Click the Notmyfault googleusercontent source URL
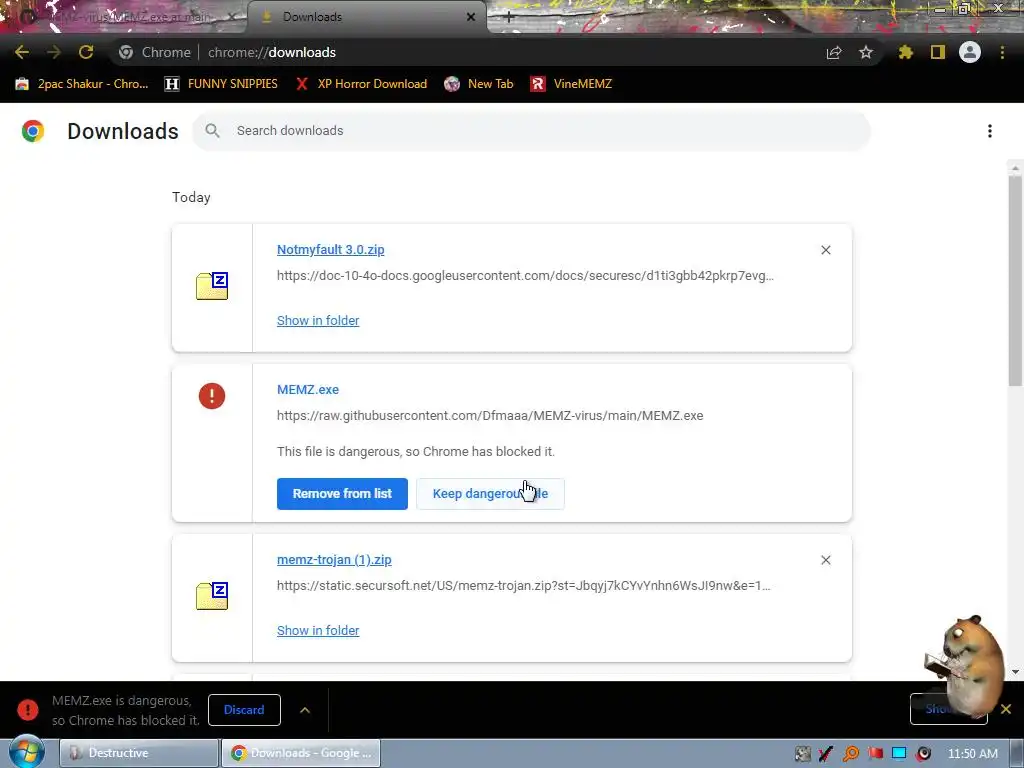Image resolution: width=1024 pixels, height=768 pixels. click(525, 276)
